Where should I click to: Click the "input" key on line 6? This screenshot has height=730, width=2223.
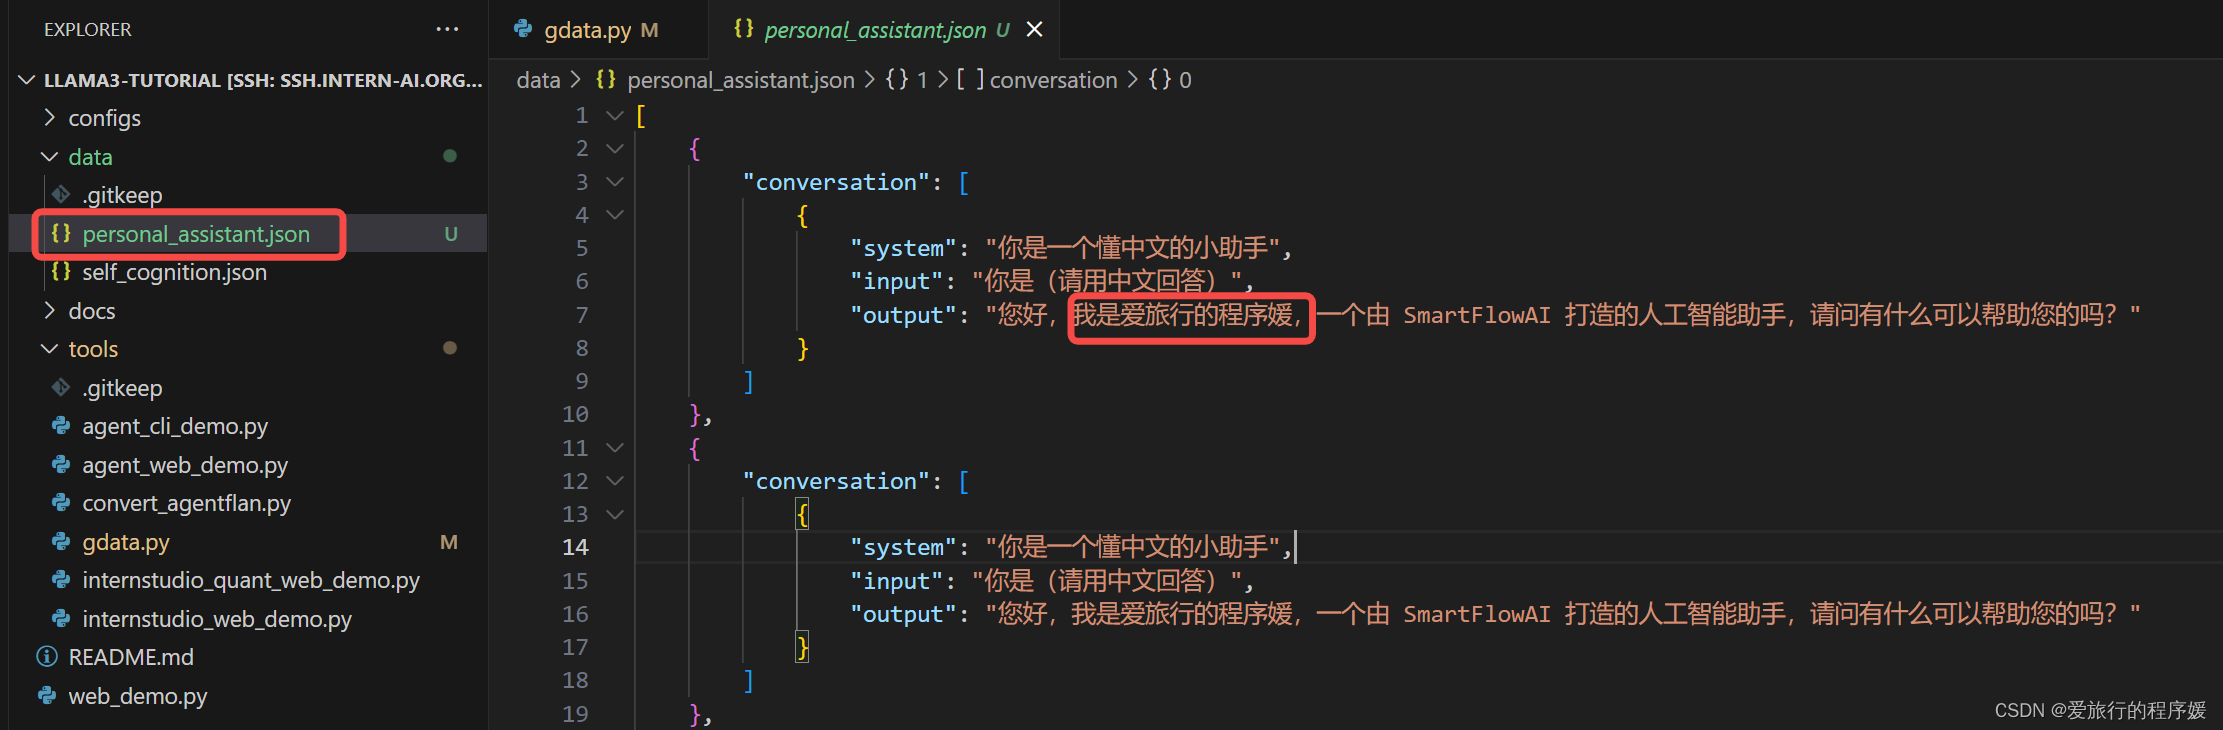click(897, 281)
